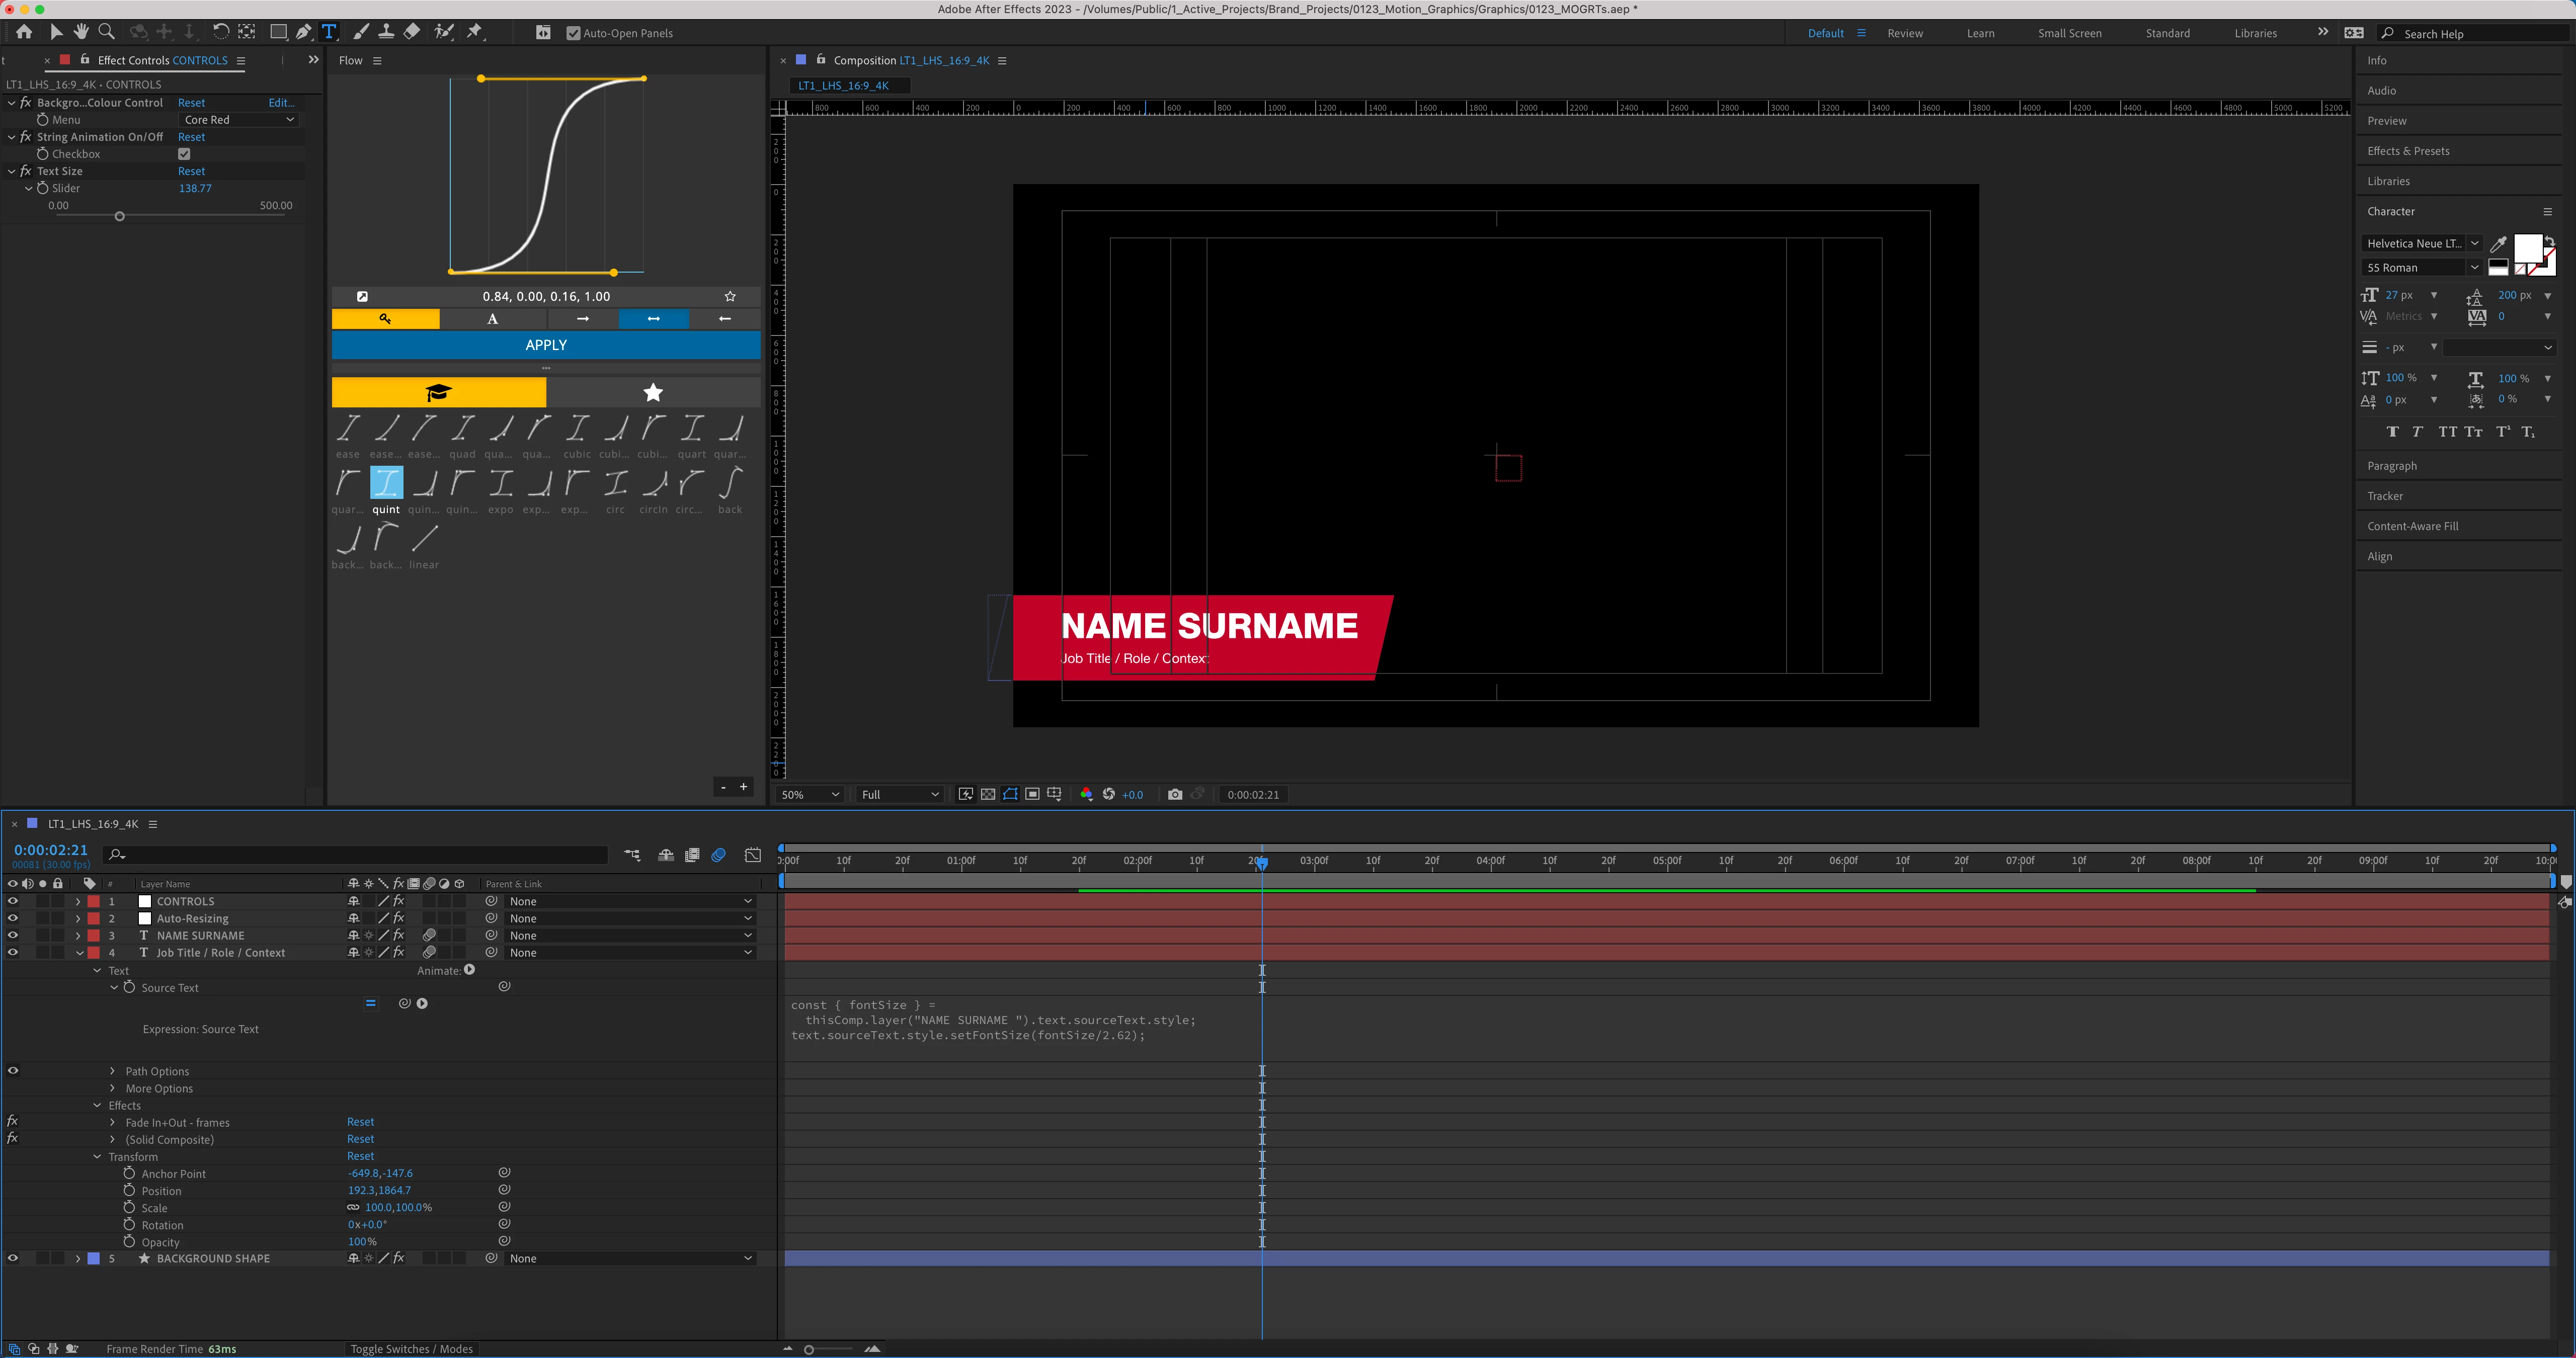Select the Zoom magnifier tool
2576x1358 pixels.
pyautogui.click(x=107, y=32)
